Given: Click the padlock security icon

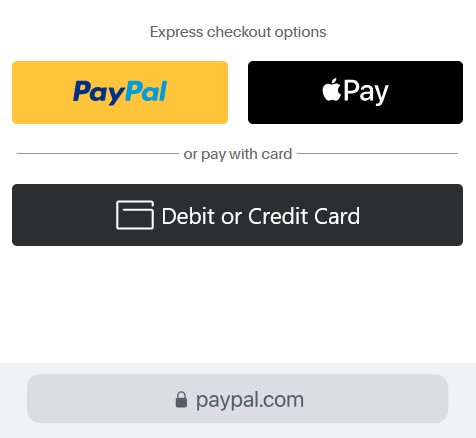Looking at the screenshot, I should point(181,399).
